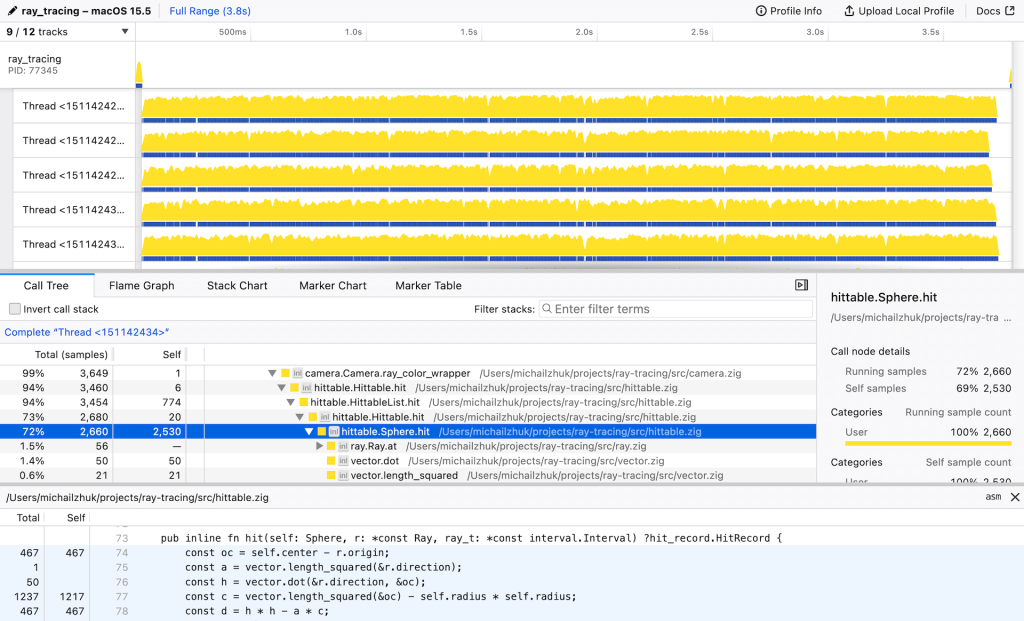The image size is (1024, 621).
Task: Toggle the sidebar panel icon
Action: (x=801, y=285)
